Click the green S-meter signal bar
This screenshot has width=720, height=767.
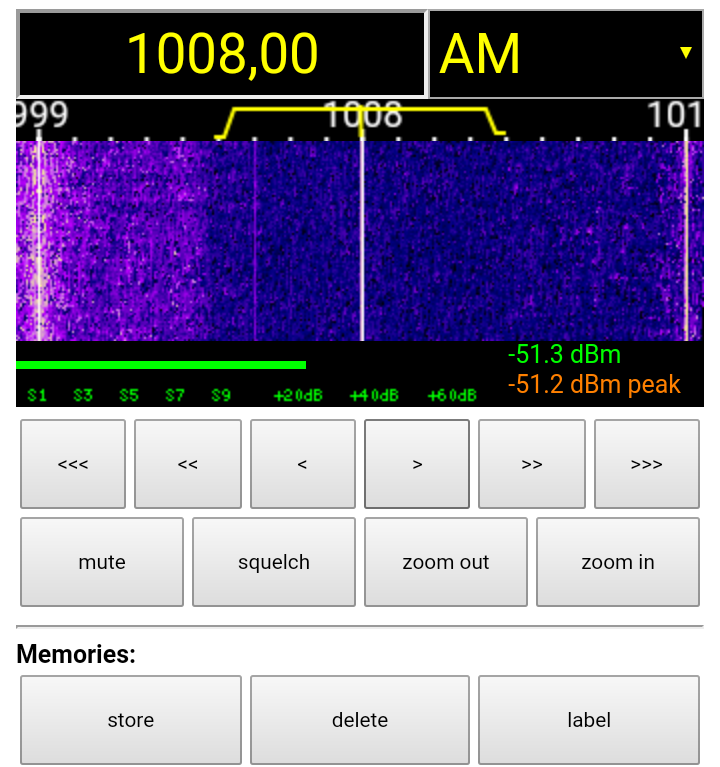pyautogui.click(x=160, y=365)
